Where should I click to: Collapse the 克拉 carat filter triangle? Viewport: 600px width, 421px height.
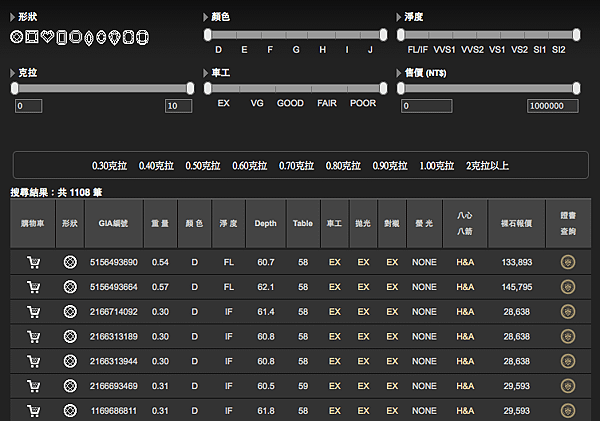(x=12, y=73)
